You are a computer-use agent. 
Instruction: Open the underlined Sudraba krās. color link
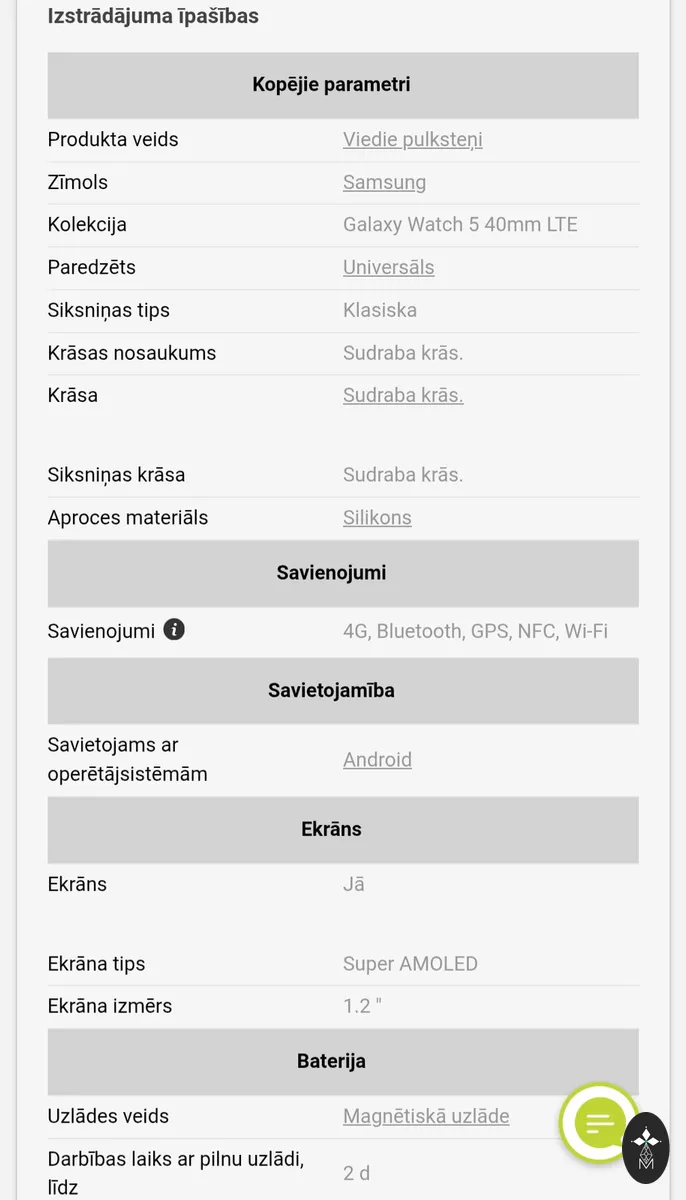tap(403, 395)
